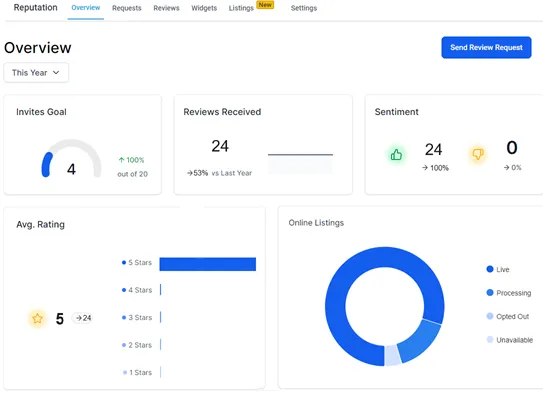Go to the Widgets tab
Screen dimensions: 543x394
point(204,8)
